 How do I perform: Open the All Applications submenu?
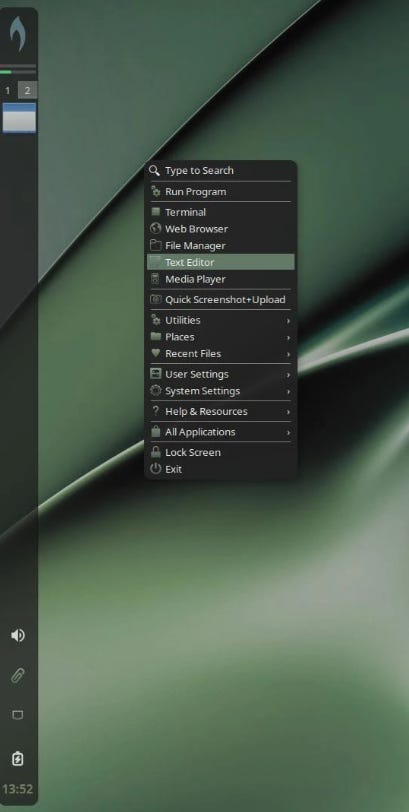(221, 431)
